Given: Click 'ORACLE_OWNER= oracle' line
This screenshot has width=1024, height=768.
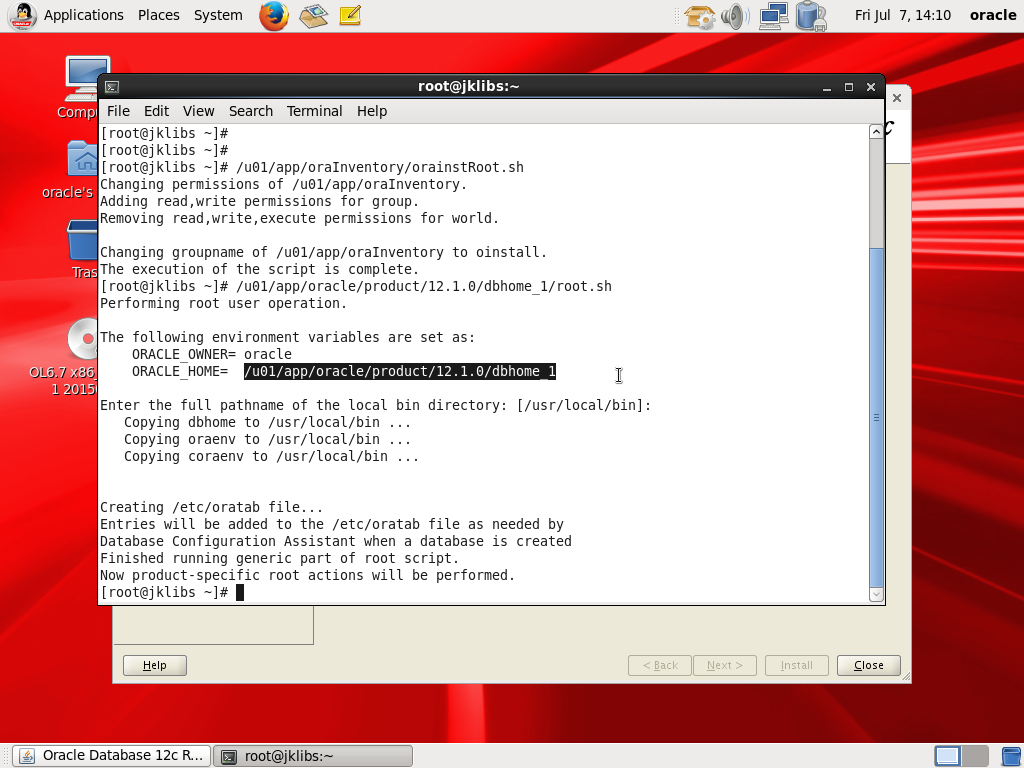Looking at the screenshot, I should (x=212, y=355).
